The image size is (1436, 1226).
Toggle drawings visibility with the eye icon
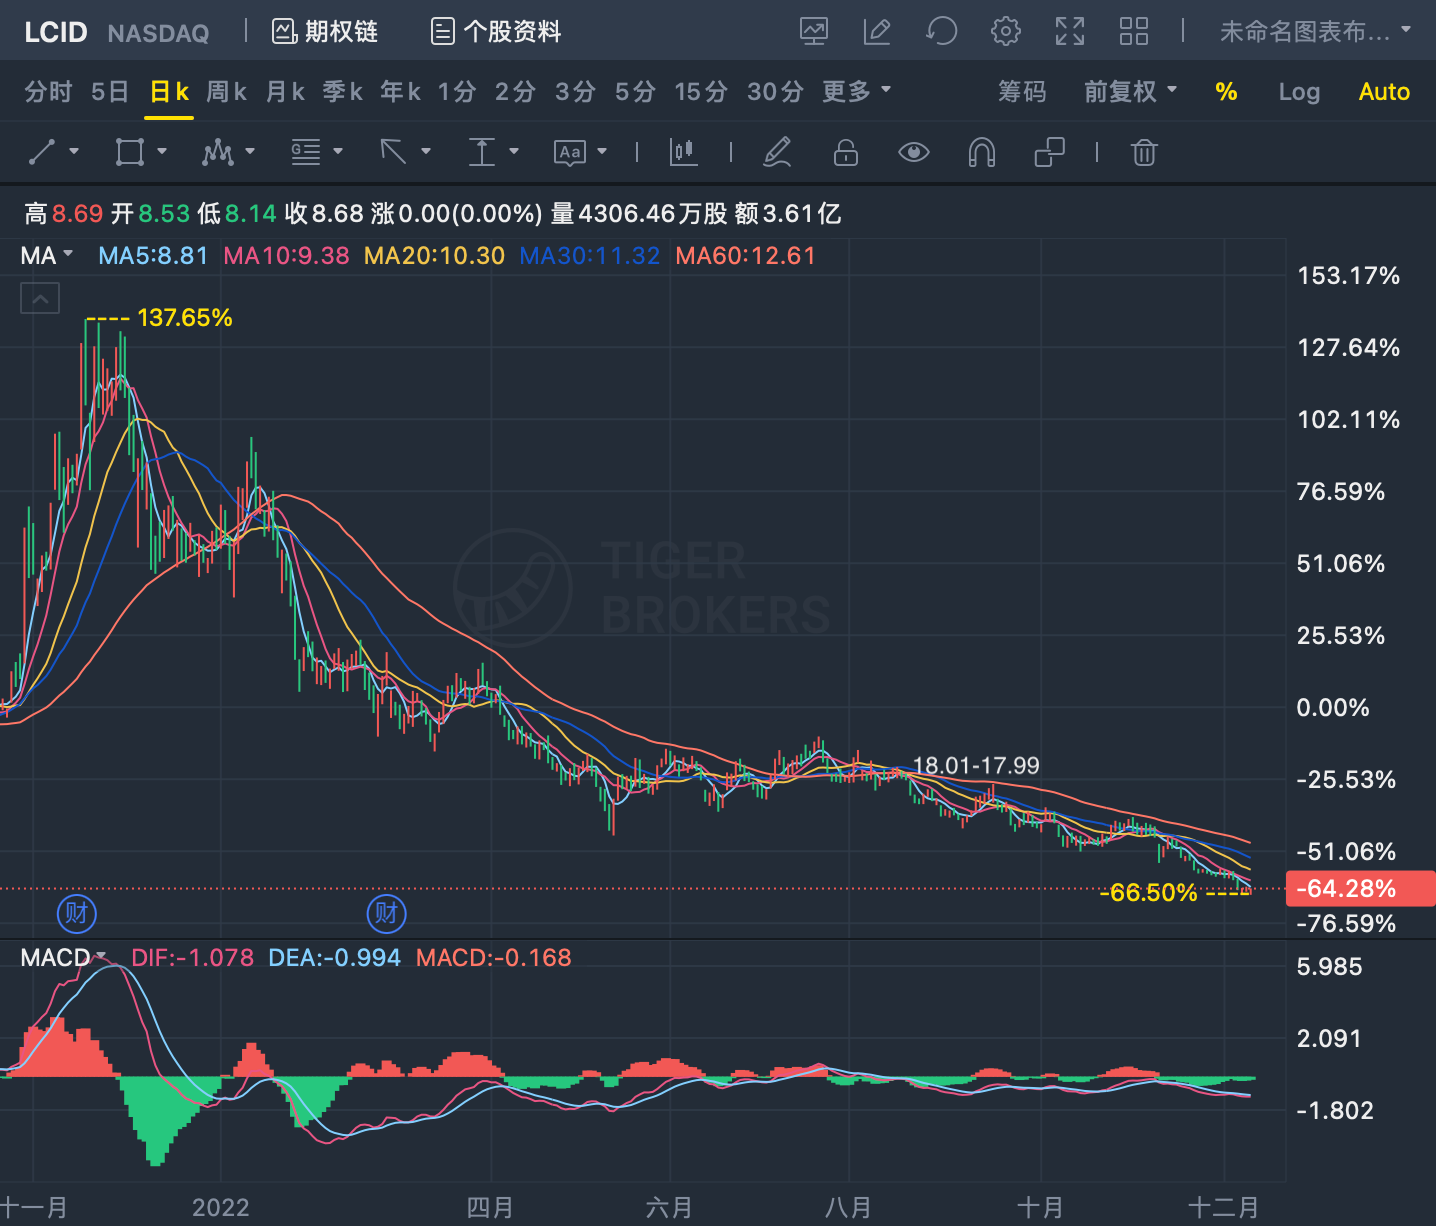(914, 152)
